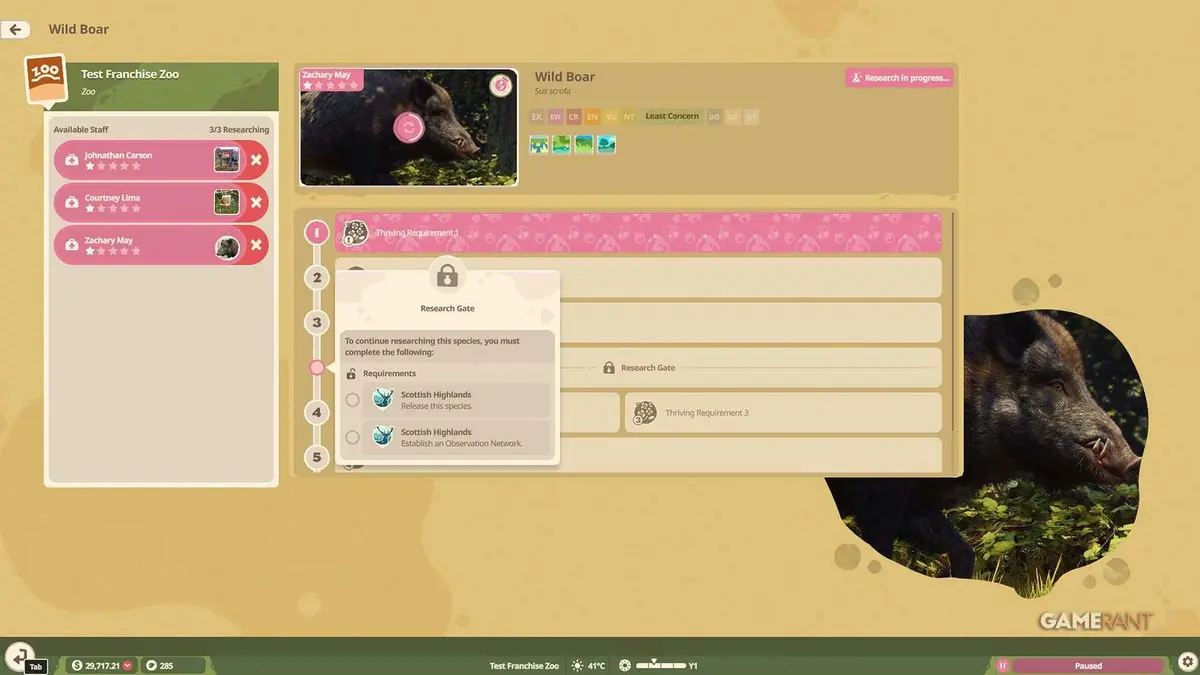Click the Research in progress button
Image resolution: width=1200 pixels, height=675 pixels.
[899, 77]
